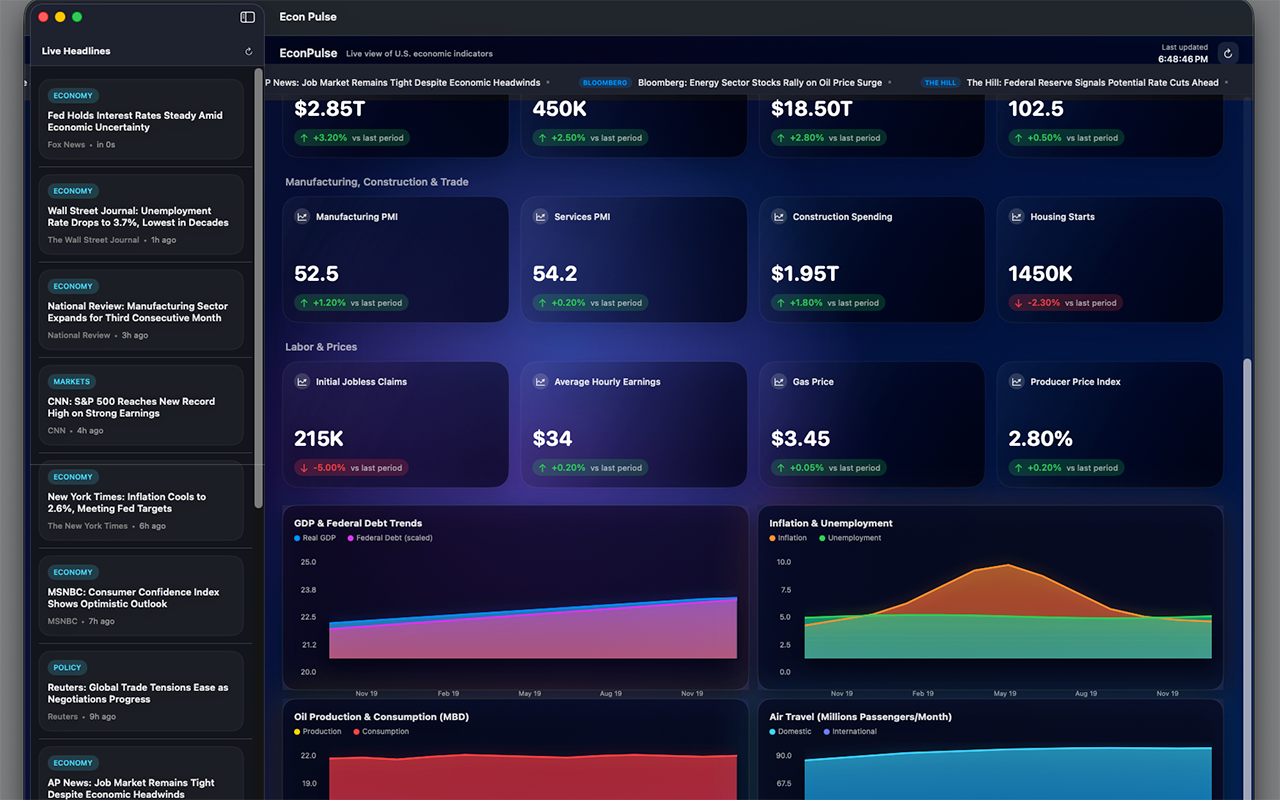
Task: Refresh the Live Headlines list
Action: pyautogui.click(x=249, y=51)
